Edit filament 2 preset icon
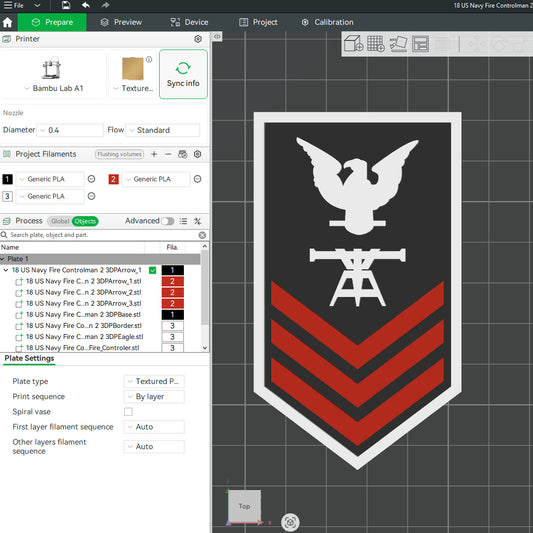This screenshot has width=533, height=533. point(197,179)
